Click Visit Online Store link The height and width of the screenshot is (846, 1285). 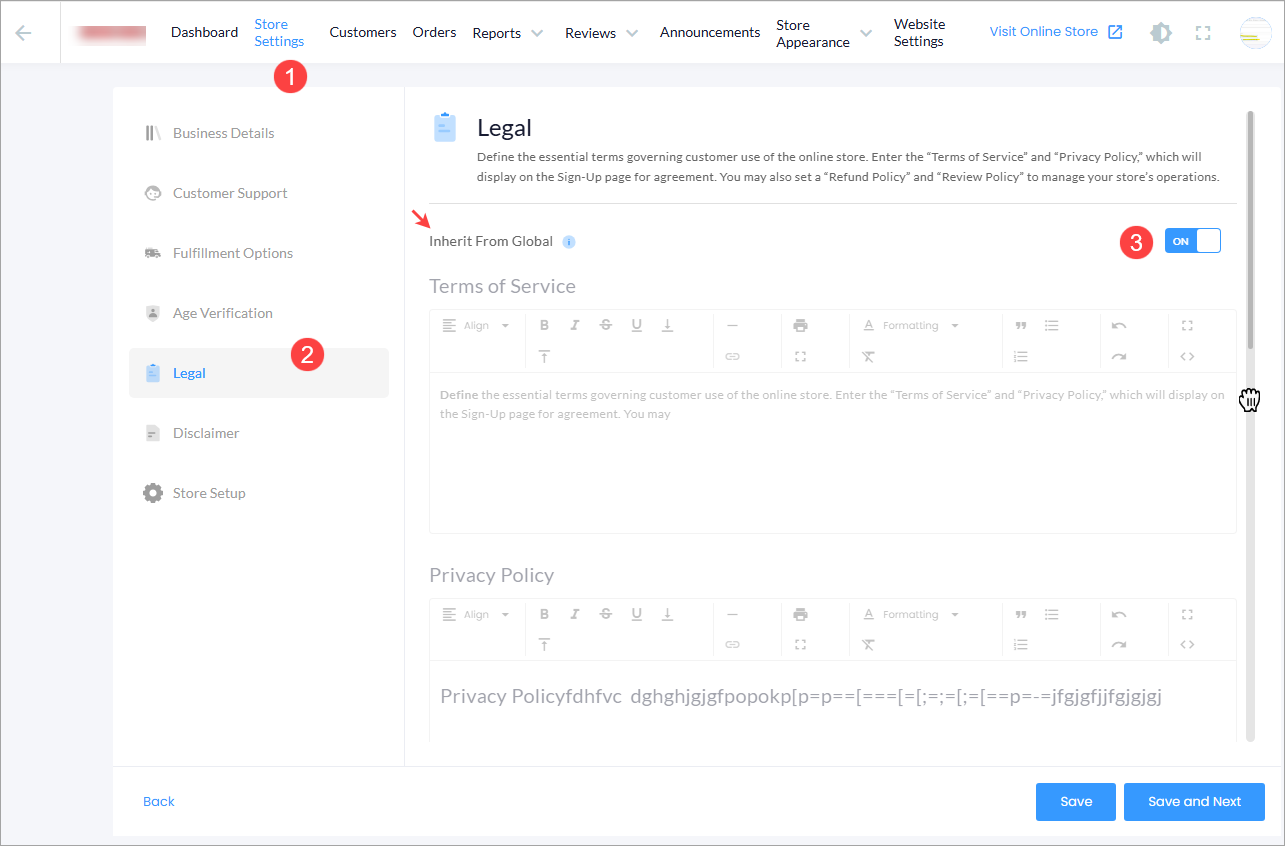click(1056, 32)
